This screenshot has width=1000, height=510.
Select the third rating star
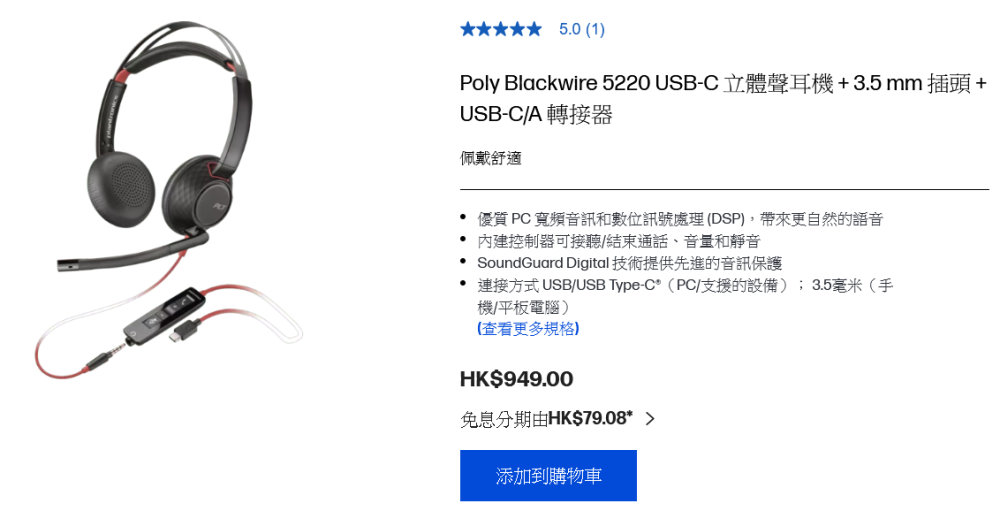501,29
